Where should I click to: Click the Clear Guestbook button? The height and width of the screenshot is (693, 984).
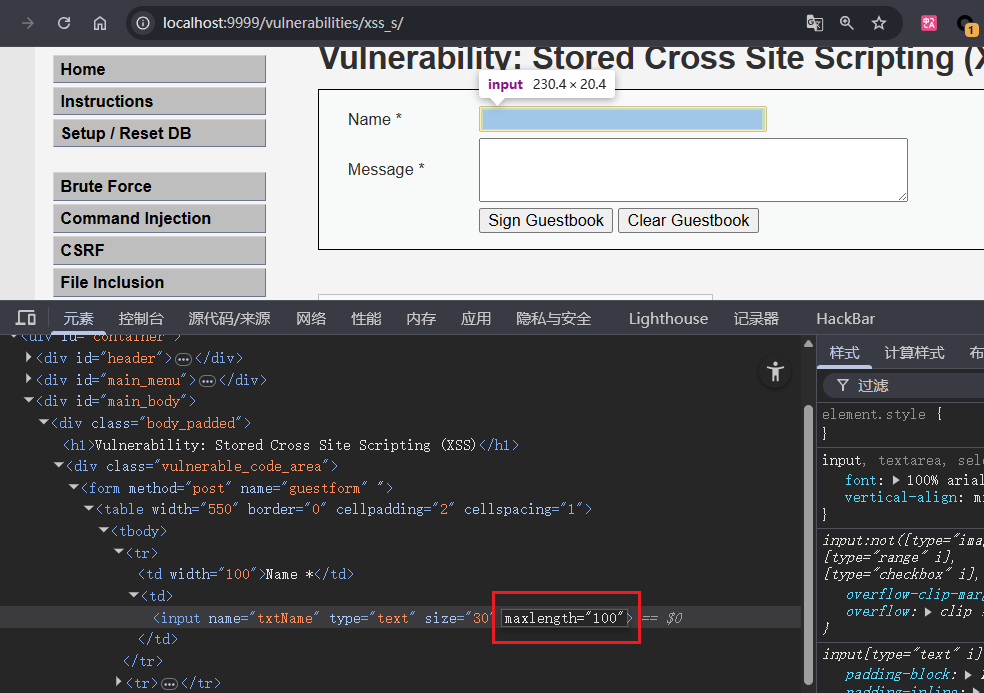(x=688, y=221)
